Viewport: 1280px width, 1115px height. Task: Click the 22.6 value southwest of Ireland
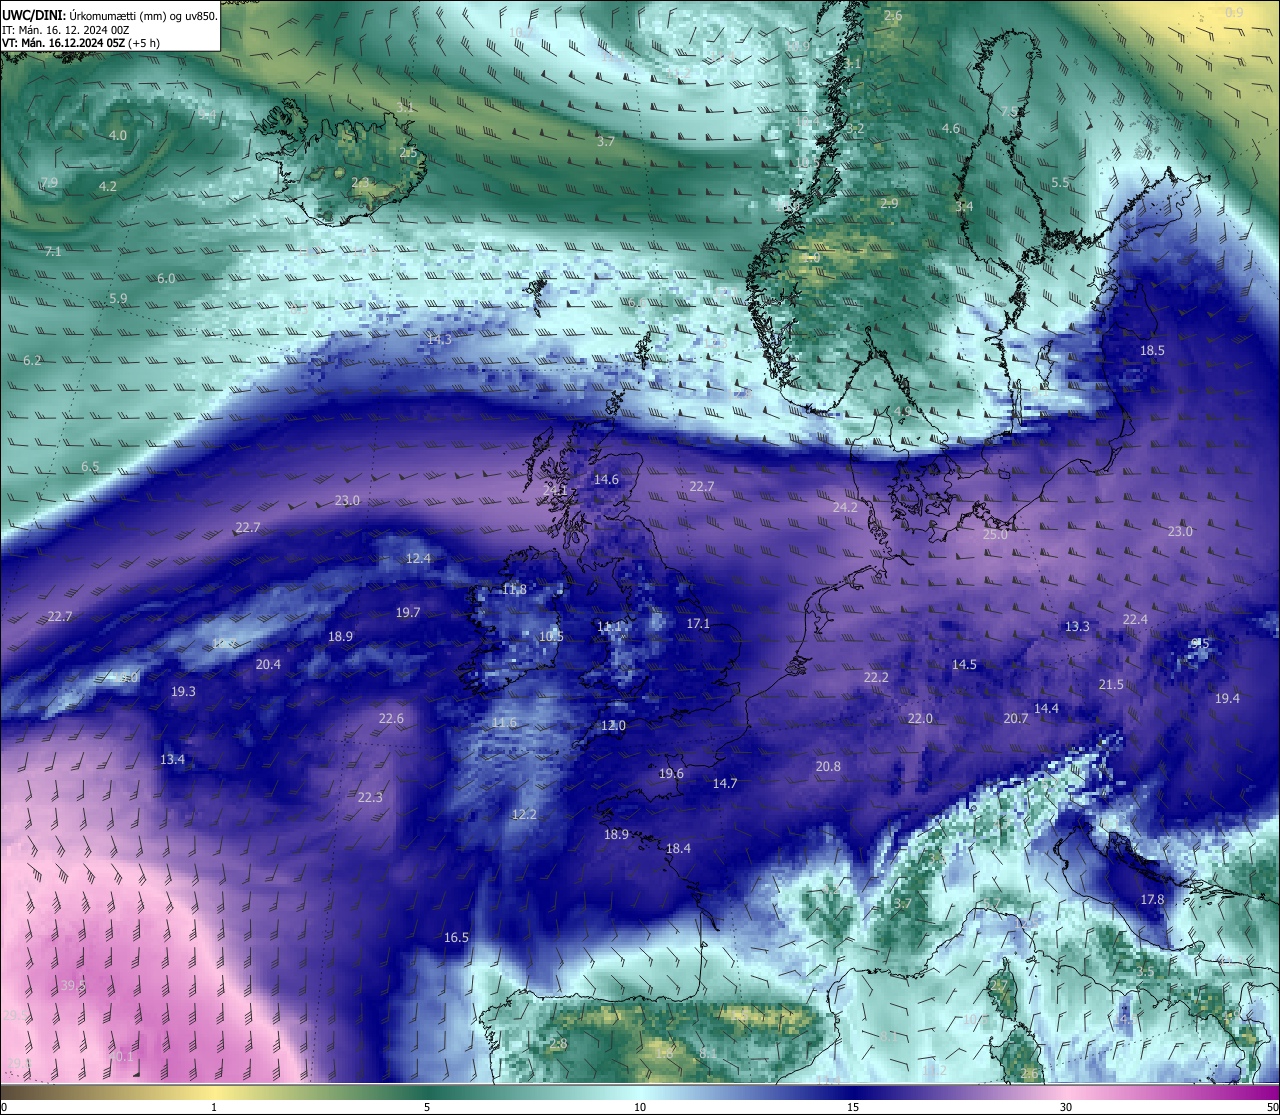point(391,719)
